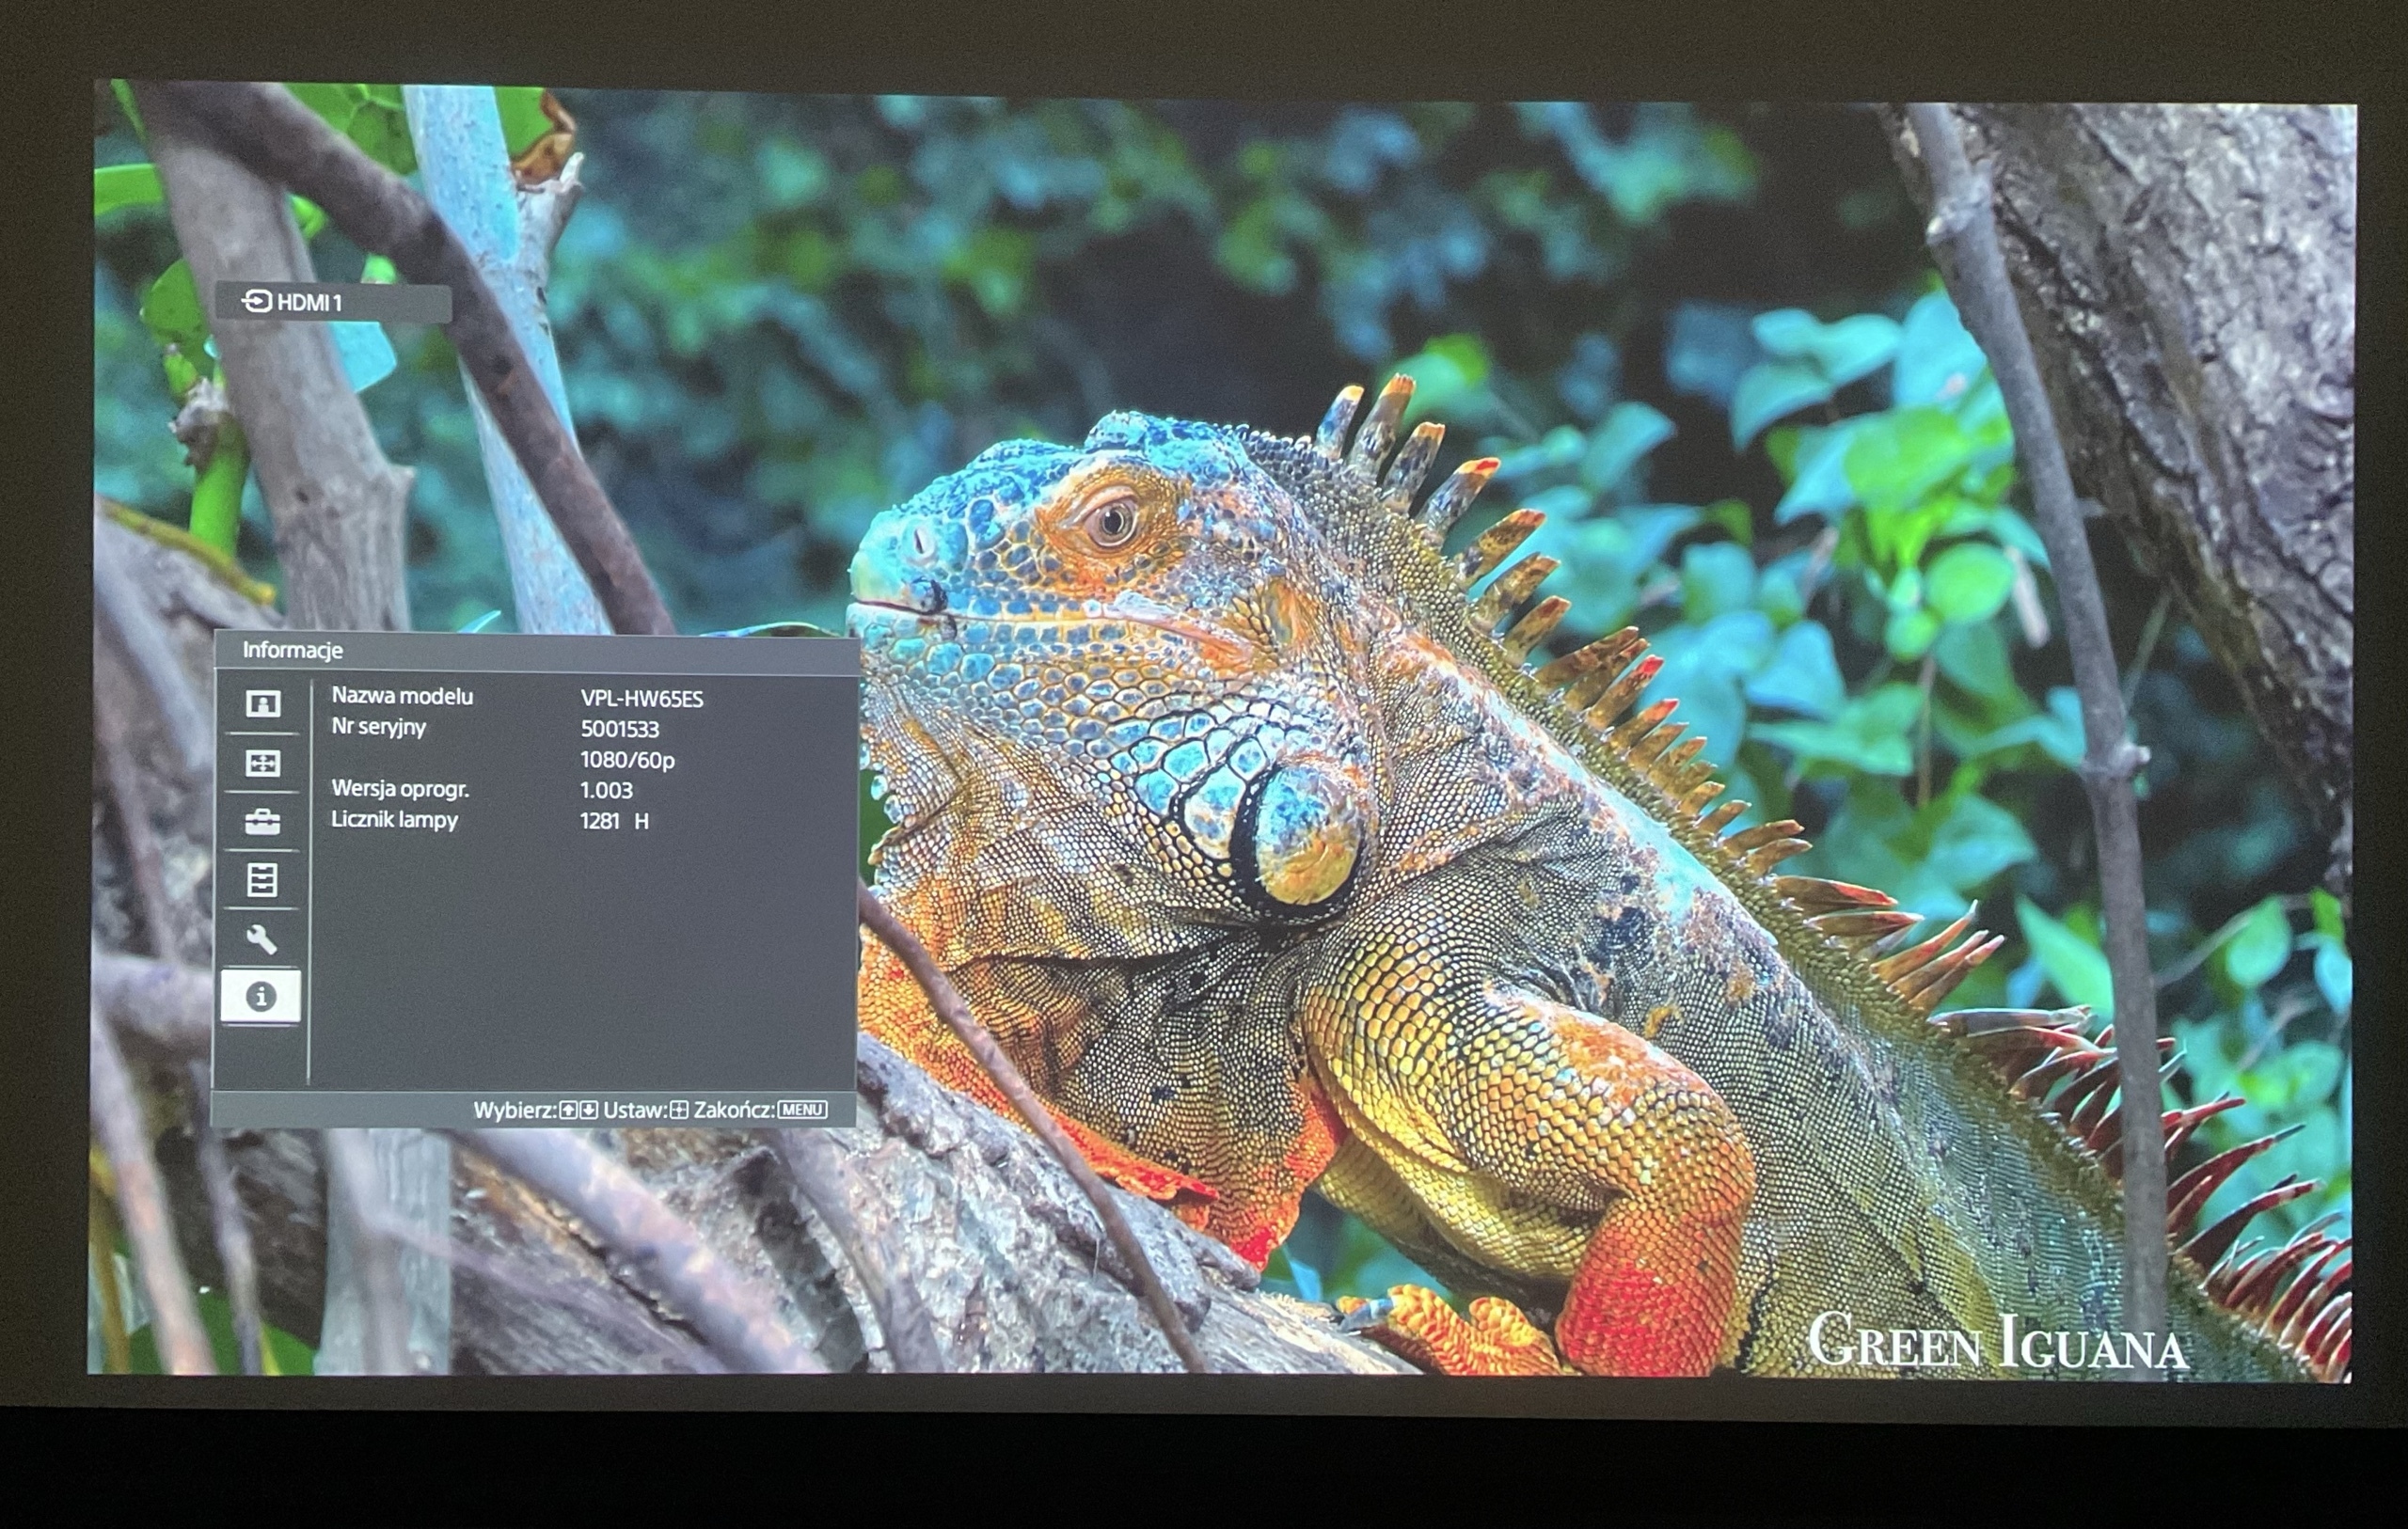
Task: Select the Screen position menu icon
Action: 263,764
